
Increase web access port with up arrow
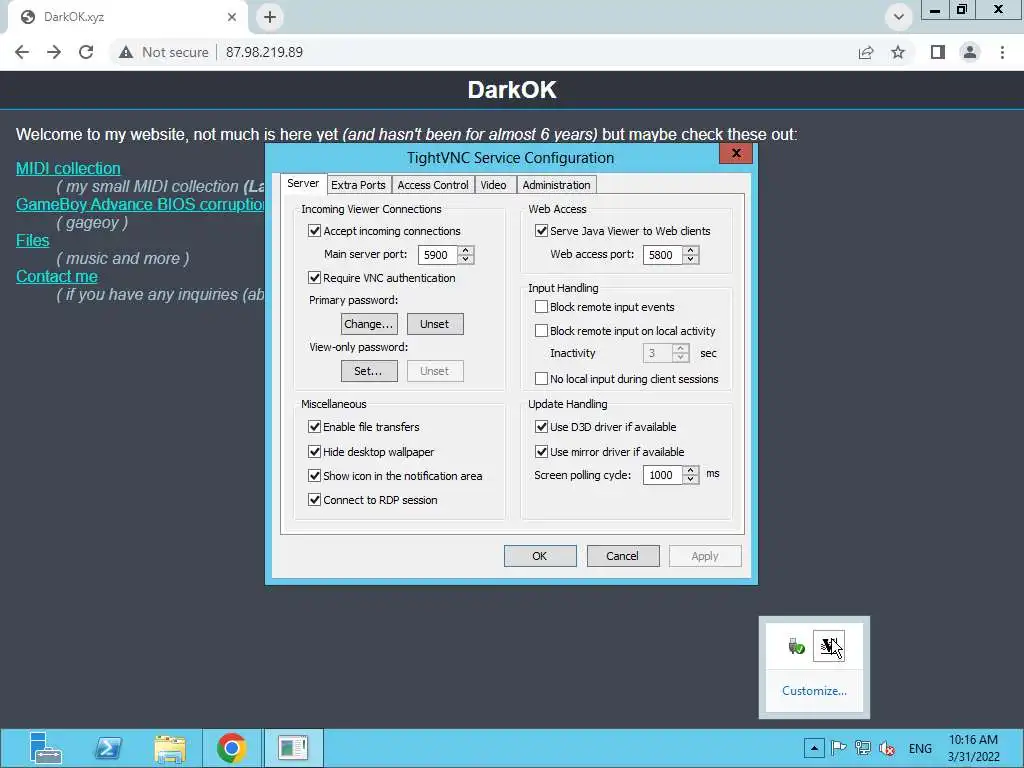[691, 250]
